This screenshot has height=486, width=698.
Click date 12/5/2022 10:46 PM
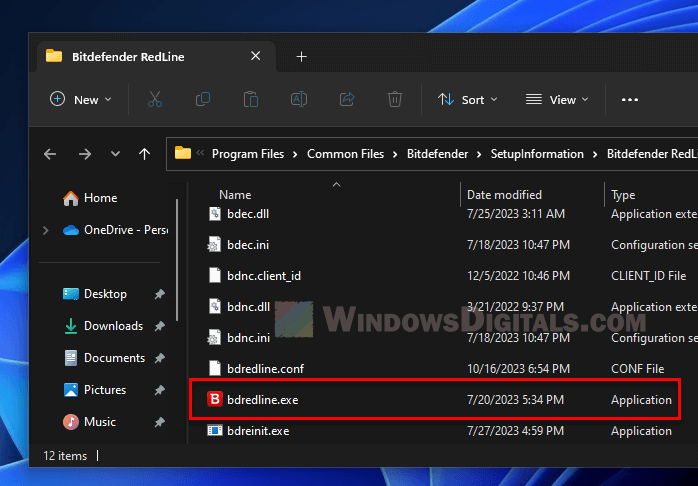(x=518, y=276)
